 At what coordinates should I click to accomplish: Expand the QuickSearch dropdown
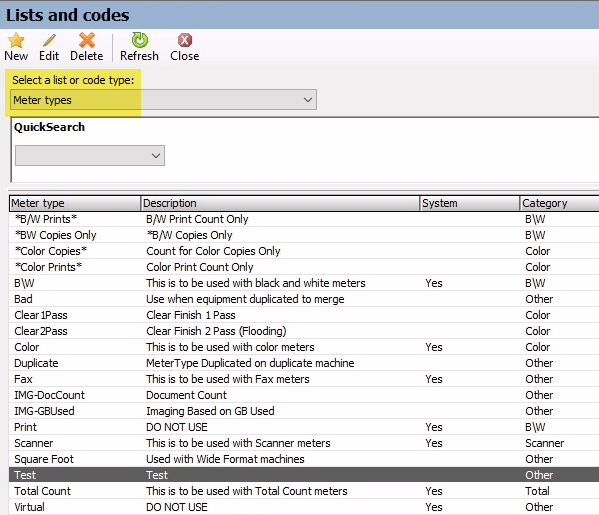point(90,155)
